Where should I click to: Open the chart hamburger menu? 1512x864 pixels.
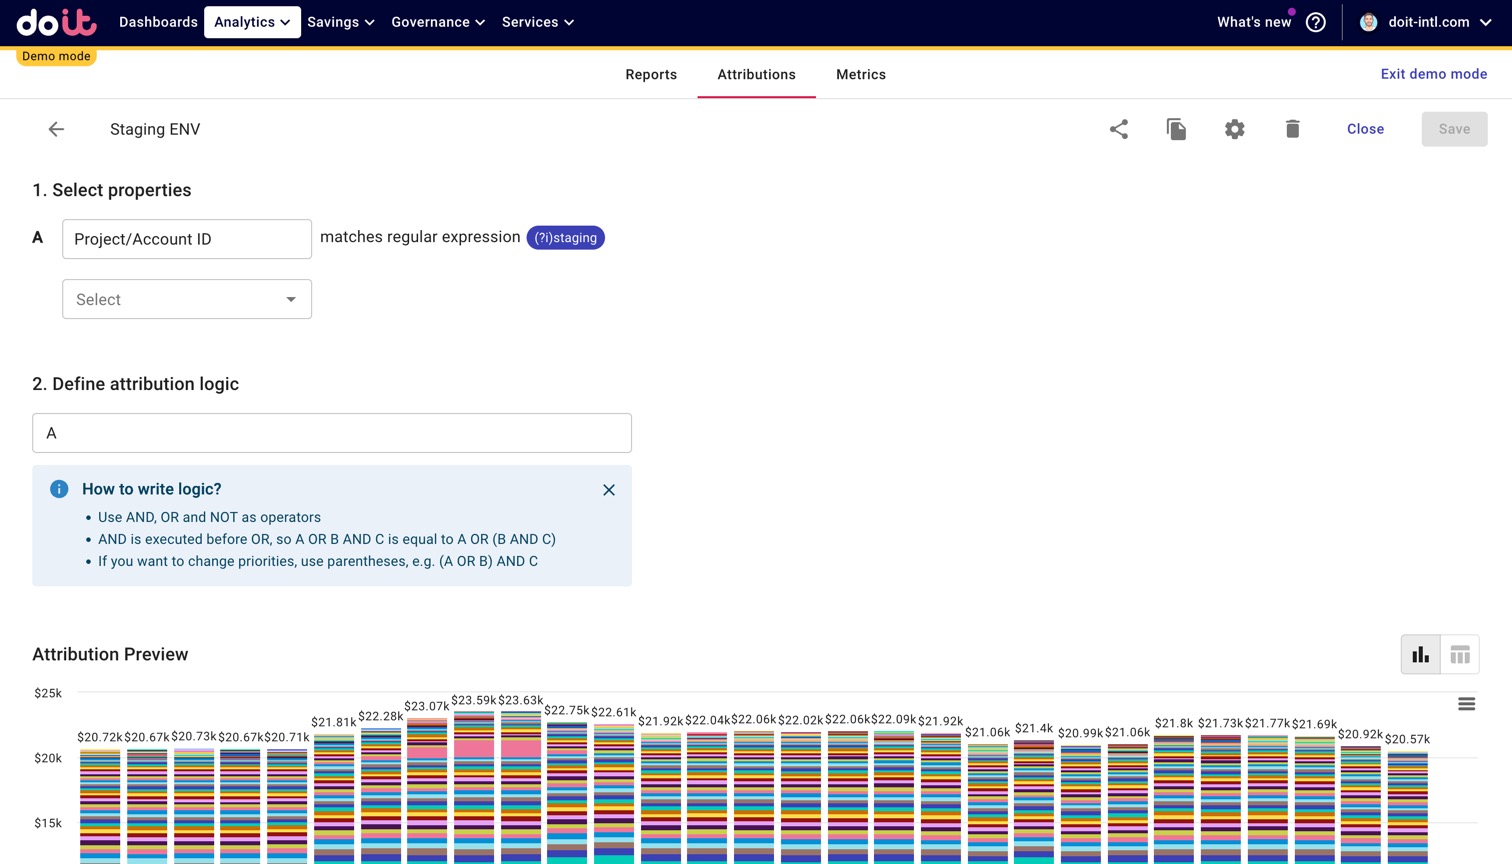tap(1466, 704)
